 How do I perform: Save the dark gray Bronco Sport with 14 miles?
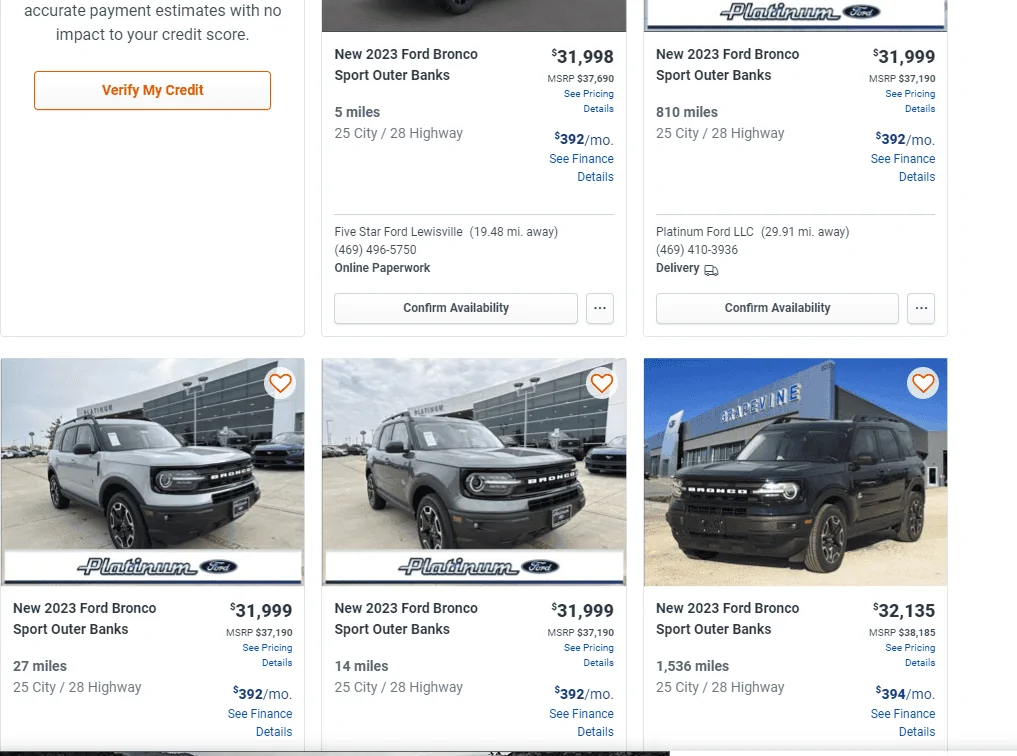click(x=602, y=383)
